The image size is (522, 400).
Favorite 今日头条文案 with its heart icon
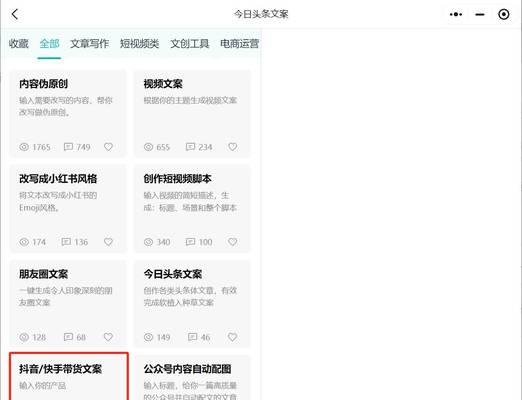tap(233, 337)
